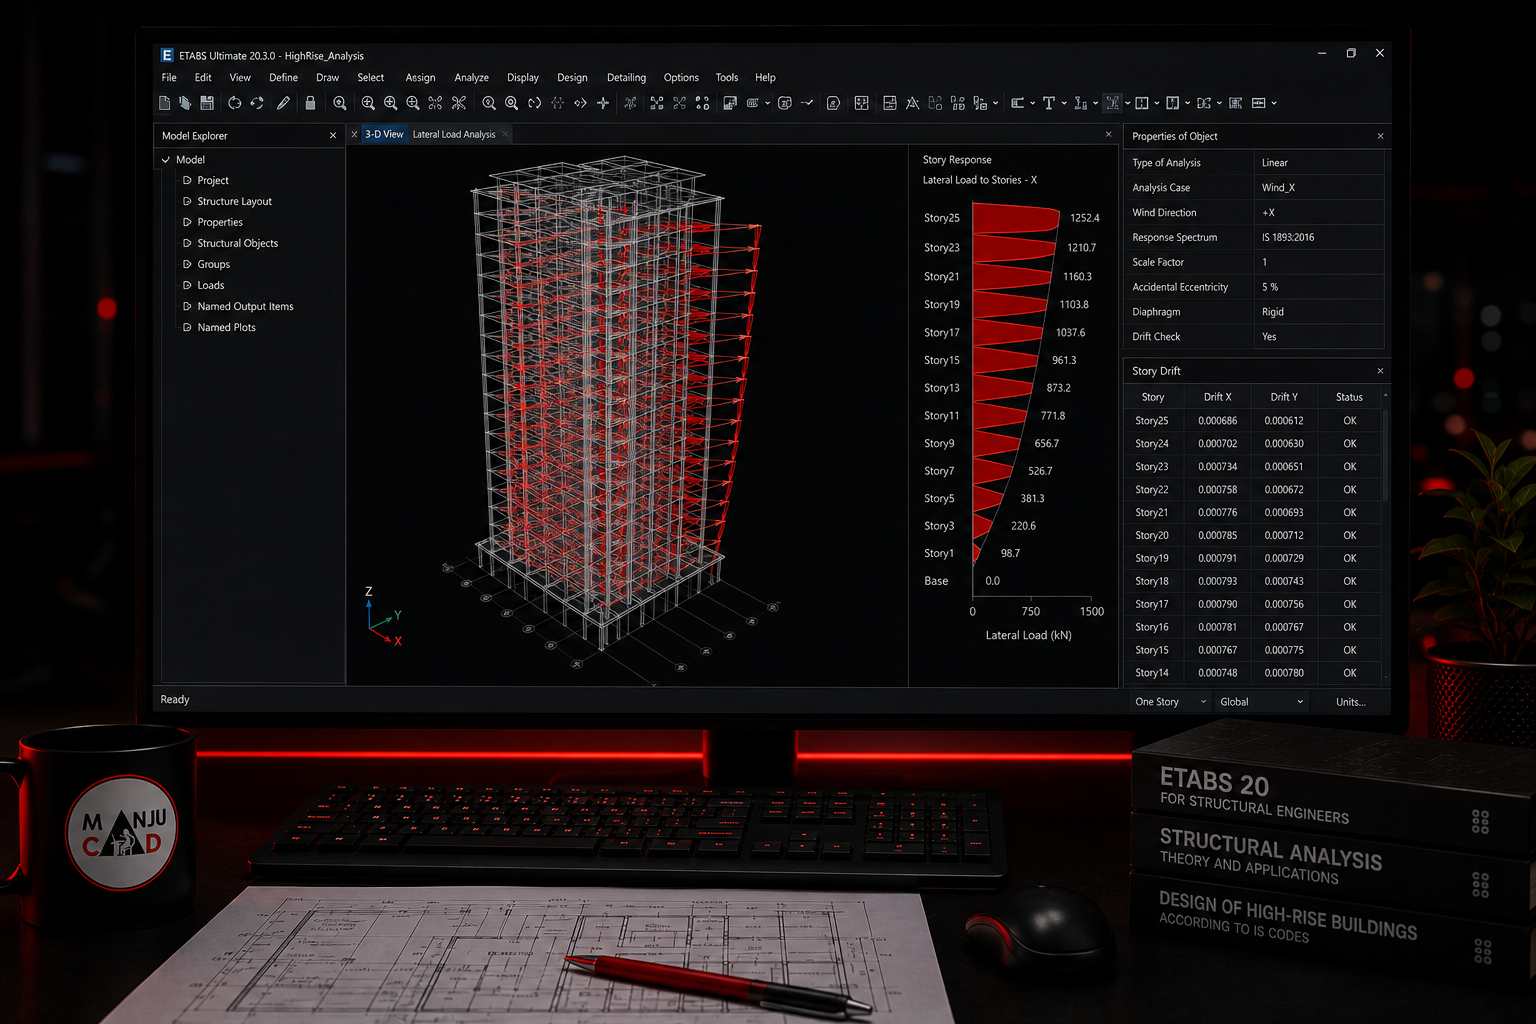Click the Accidental Eccentricity value 5 %

(x=1270, y=287)
